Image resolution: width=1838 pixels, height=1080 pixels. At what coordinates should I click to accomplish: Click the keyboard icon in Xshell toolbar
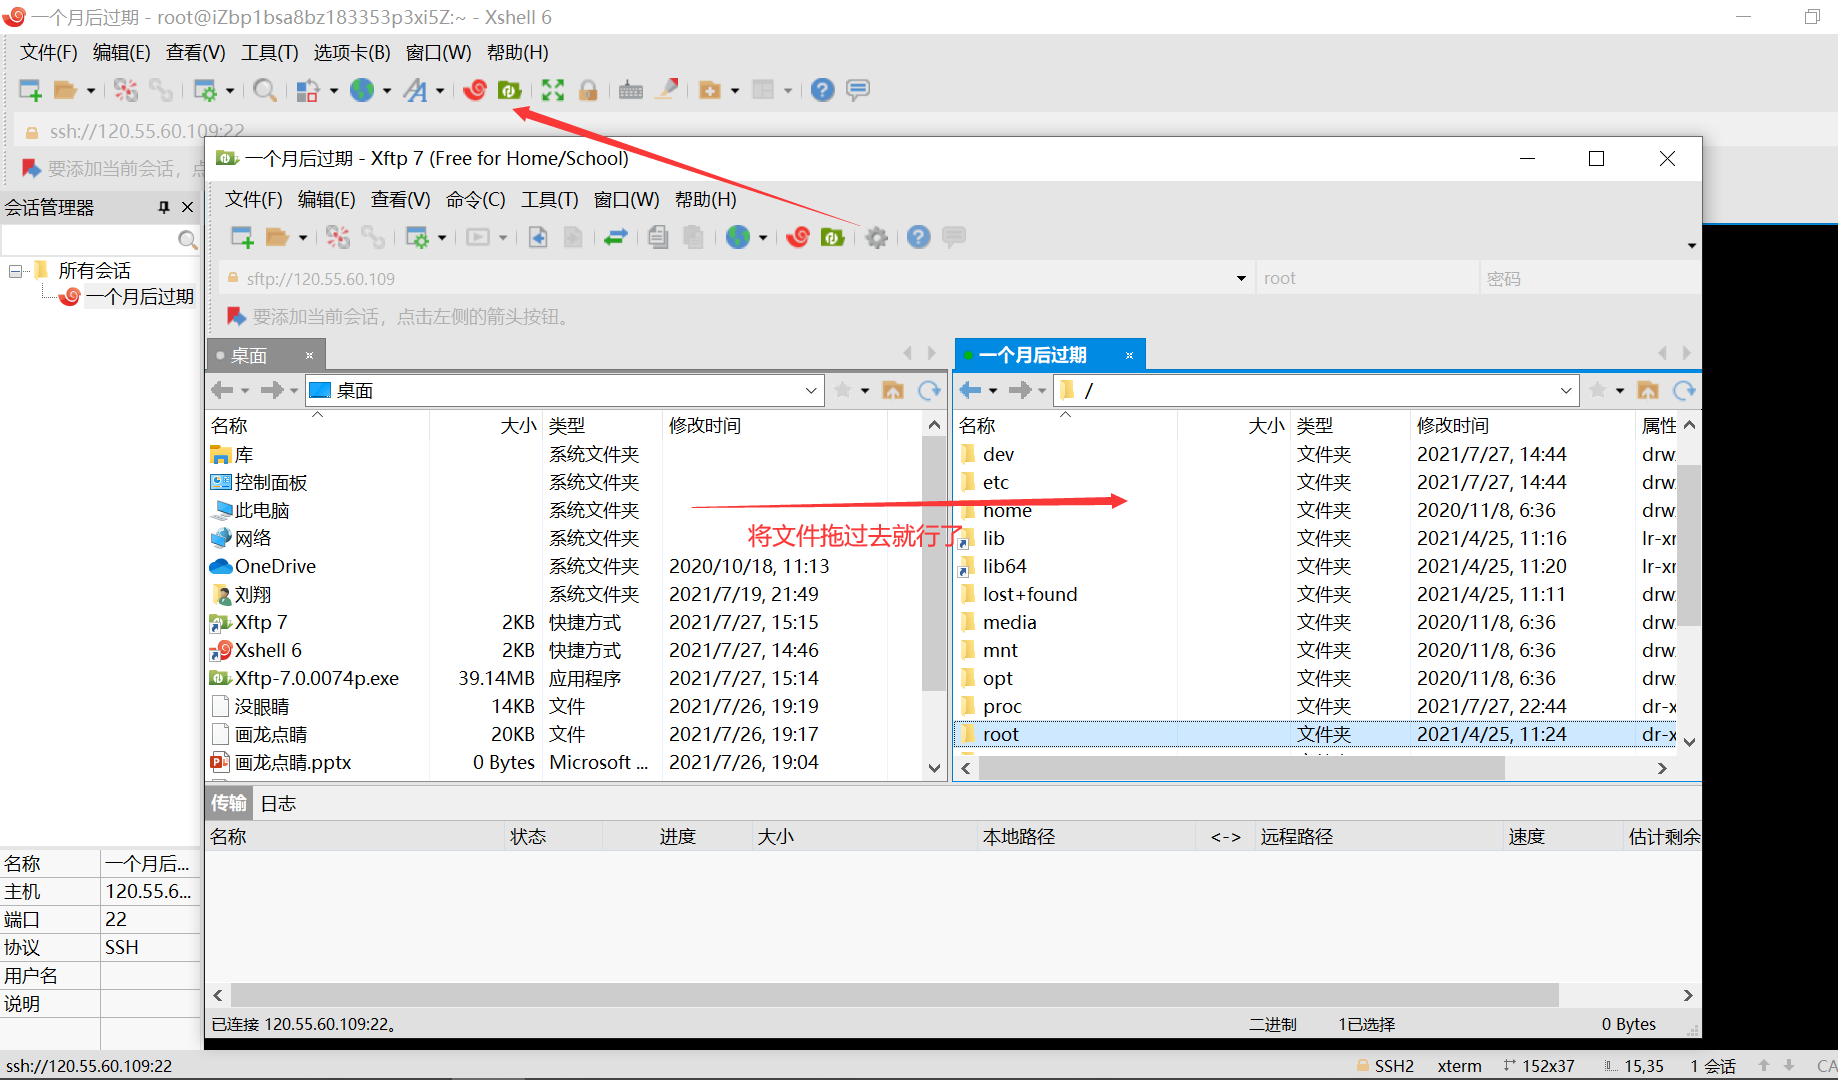click(631, 90)
